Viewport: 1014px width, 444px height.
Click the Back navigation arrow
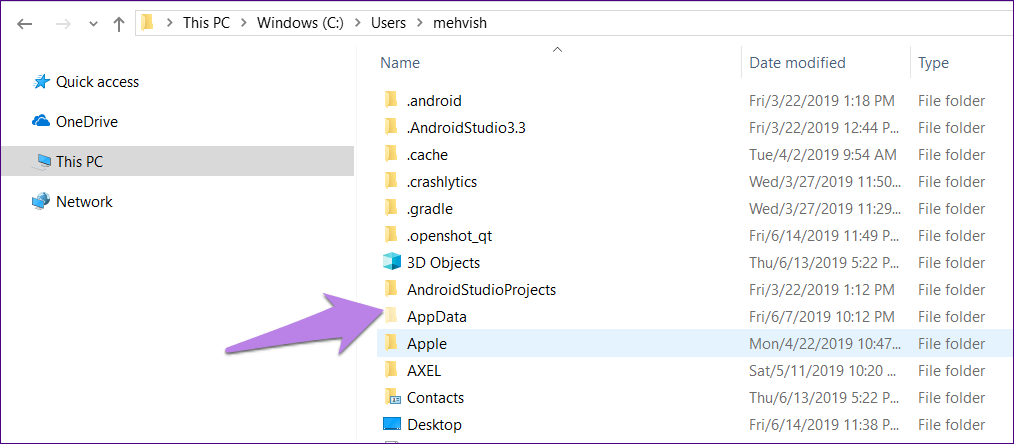point(25,24)
